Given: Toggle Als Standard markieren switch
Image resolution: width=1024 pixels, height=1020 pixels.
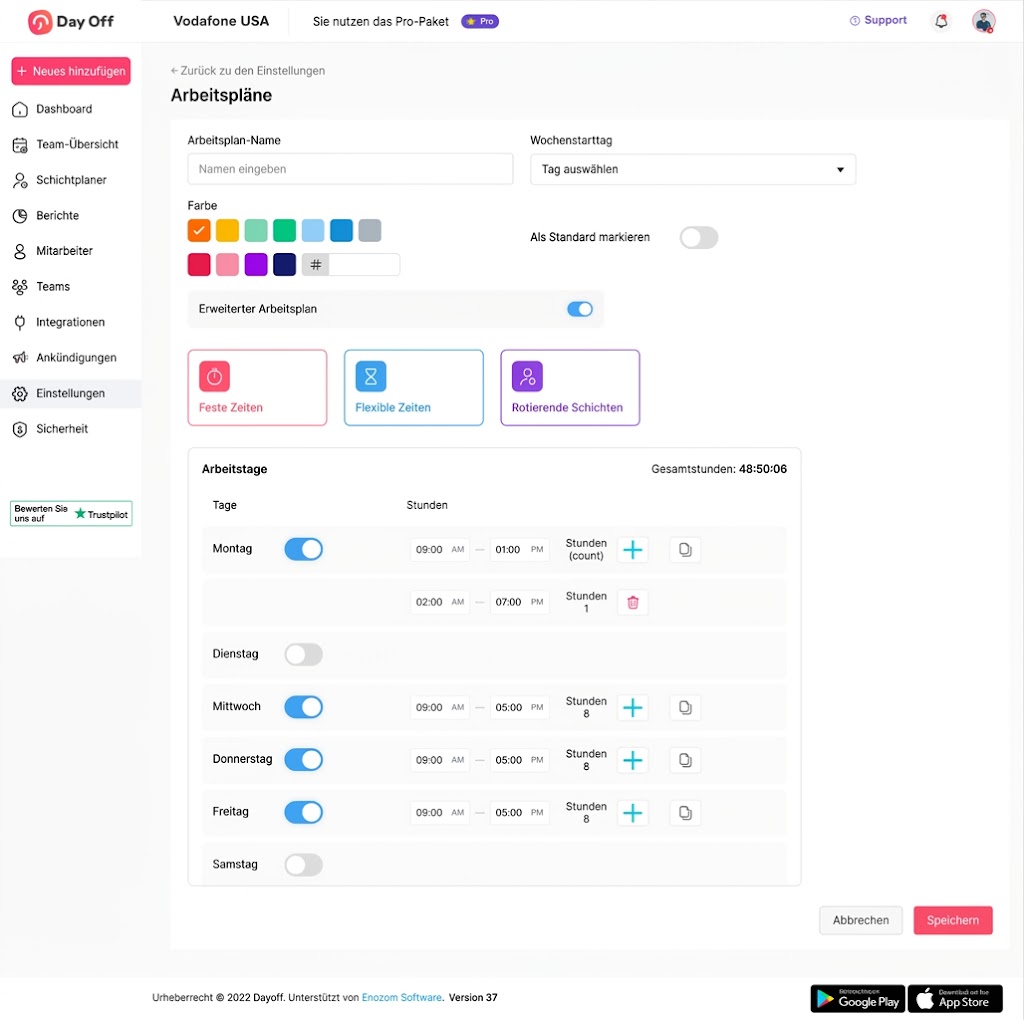Looking at the screenshot, I should click(699, 238).
